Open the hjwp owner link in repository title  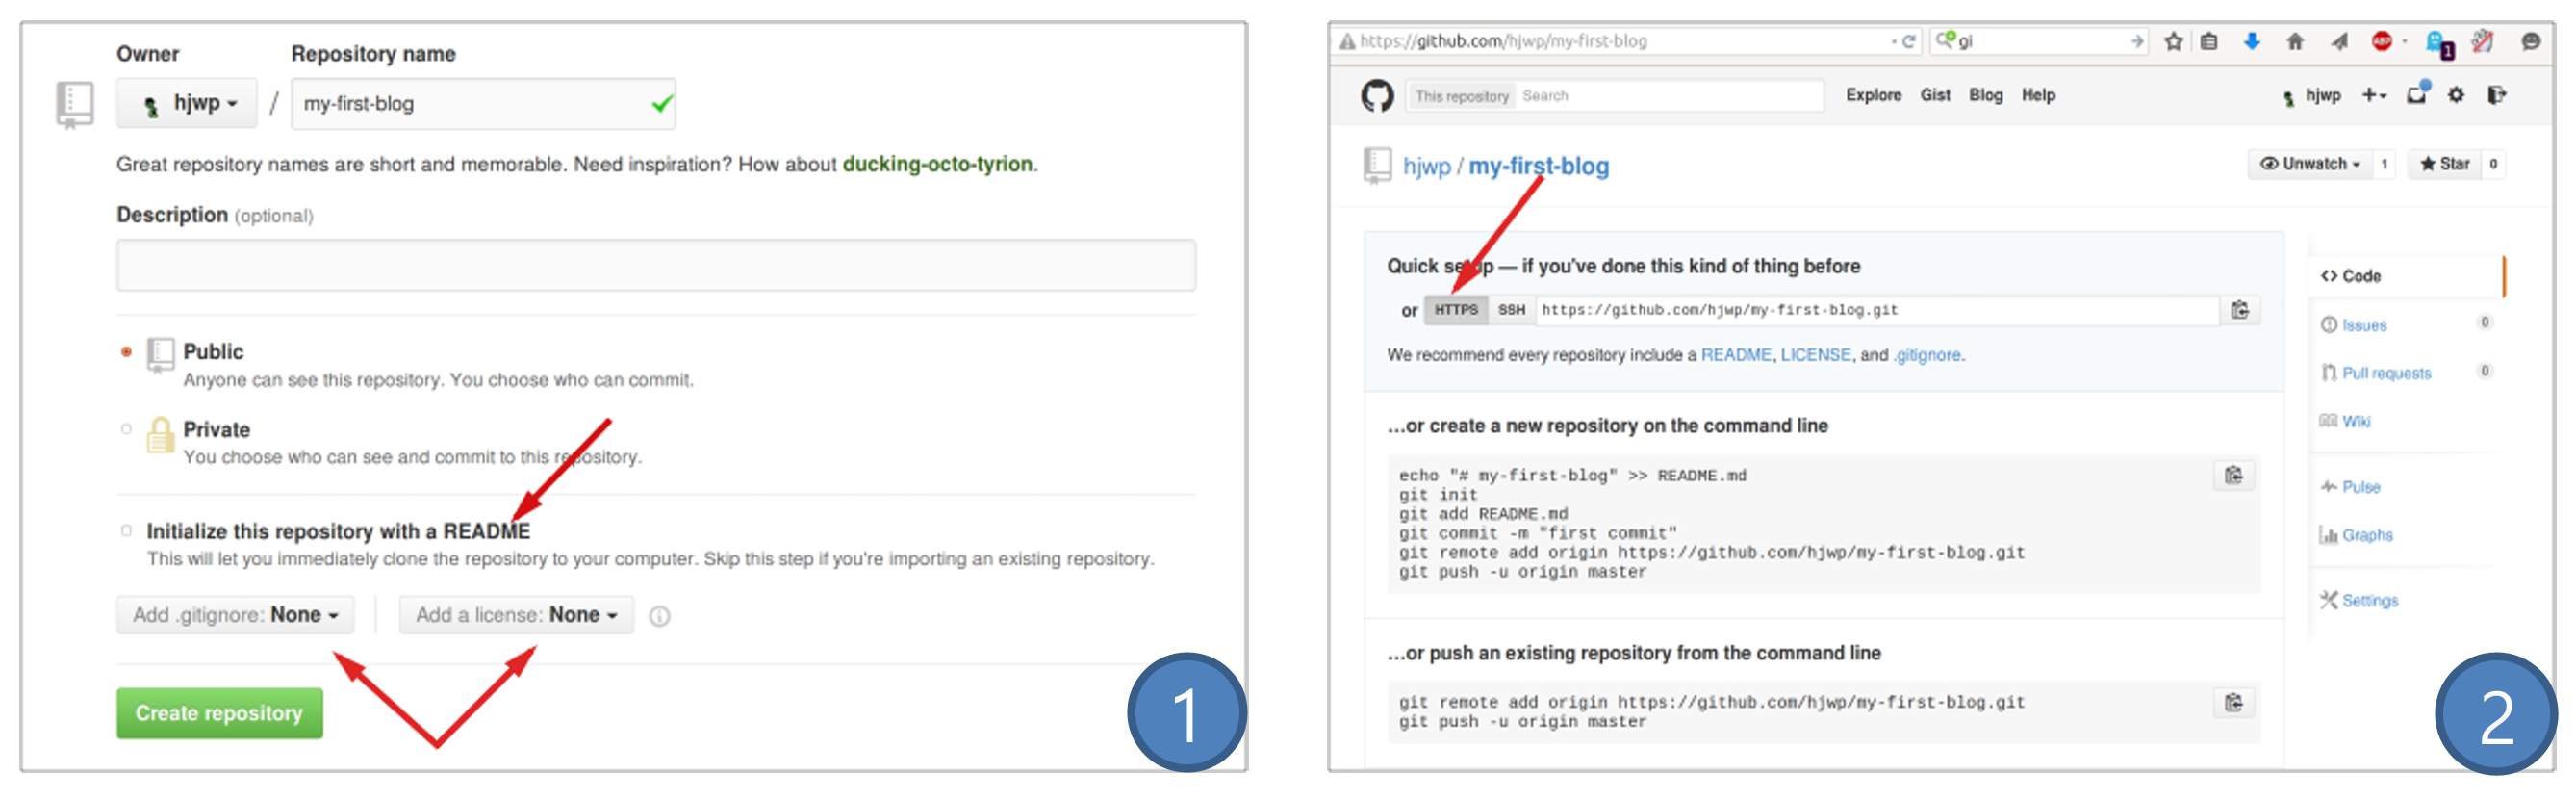pos(1426,166)
